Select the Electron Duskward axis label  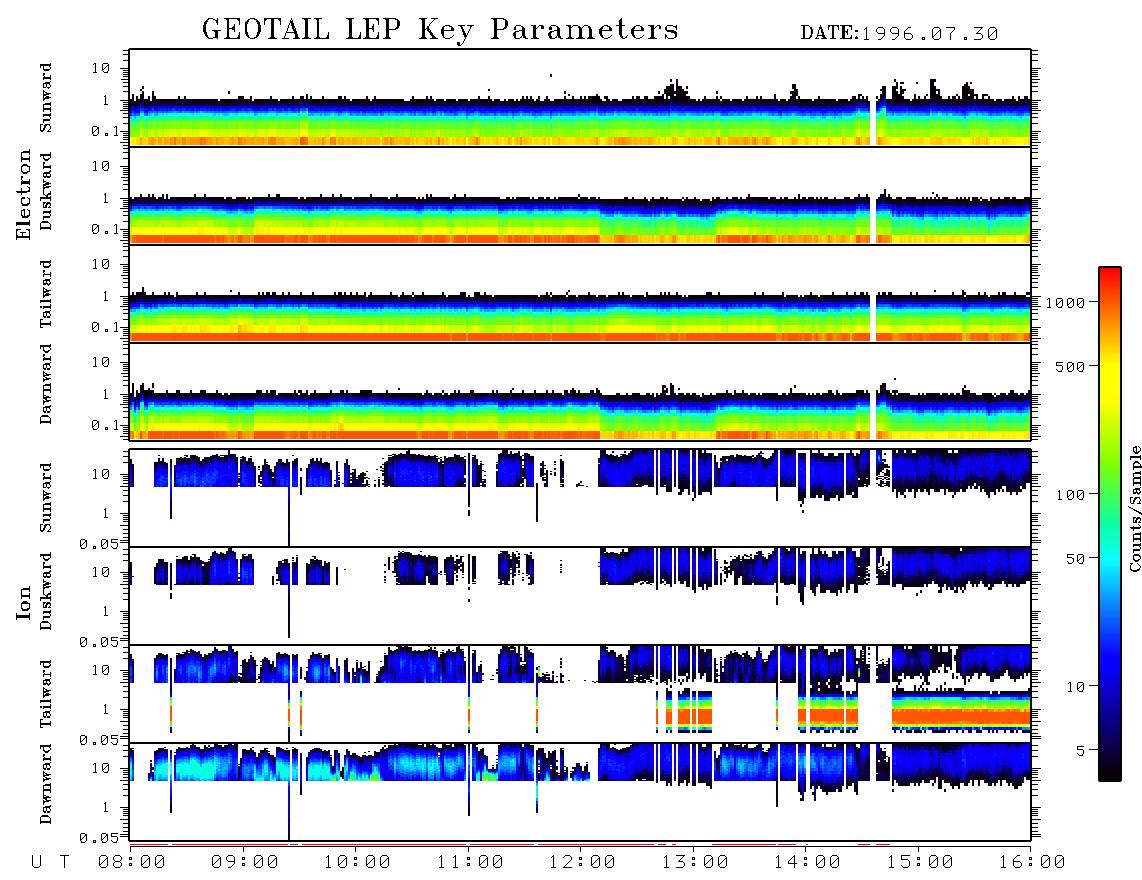(46, 191)
